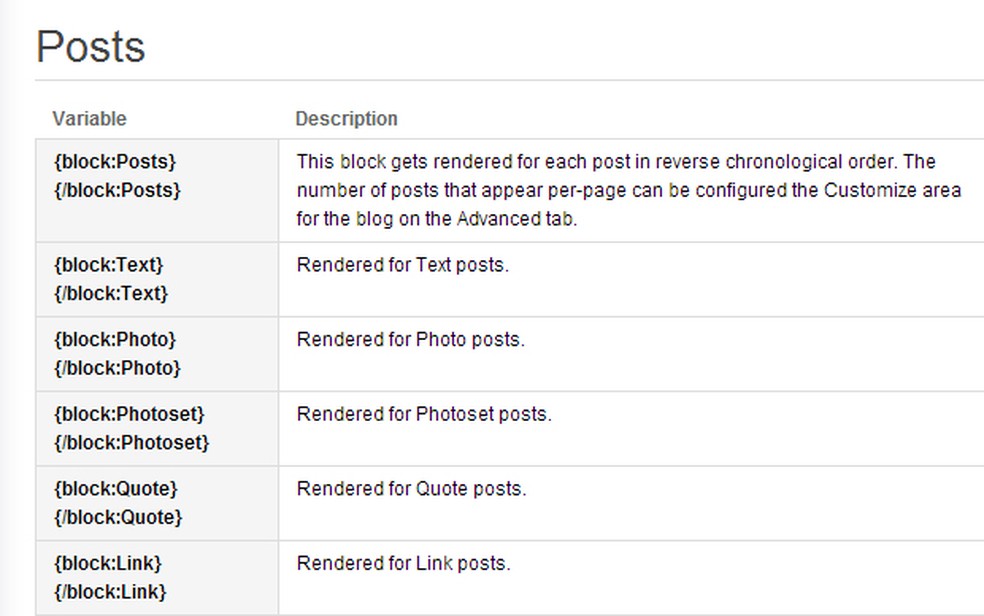Click the 'Rendered for Text posts.' description
The width and height of the screenshot is (984, 616).
tap(403, 265)
